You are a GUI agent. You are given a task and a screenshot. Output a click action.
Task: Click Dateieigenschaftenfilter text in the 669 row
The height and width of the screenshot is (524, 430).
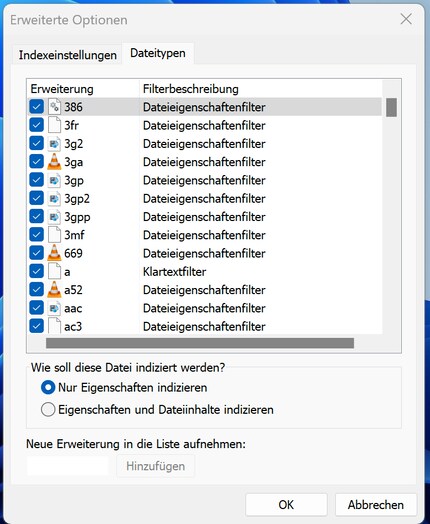tap(204, 253)
